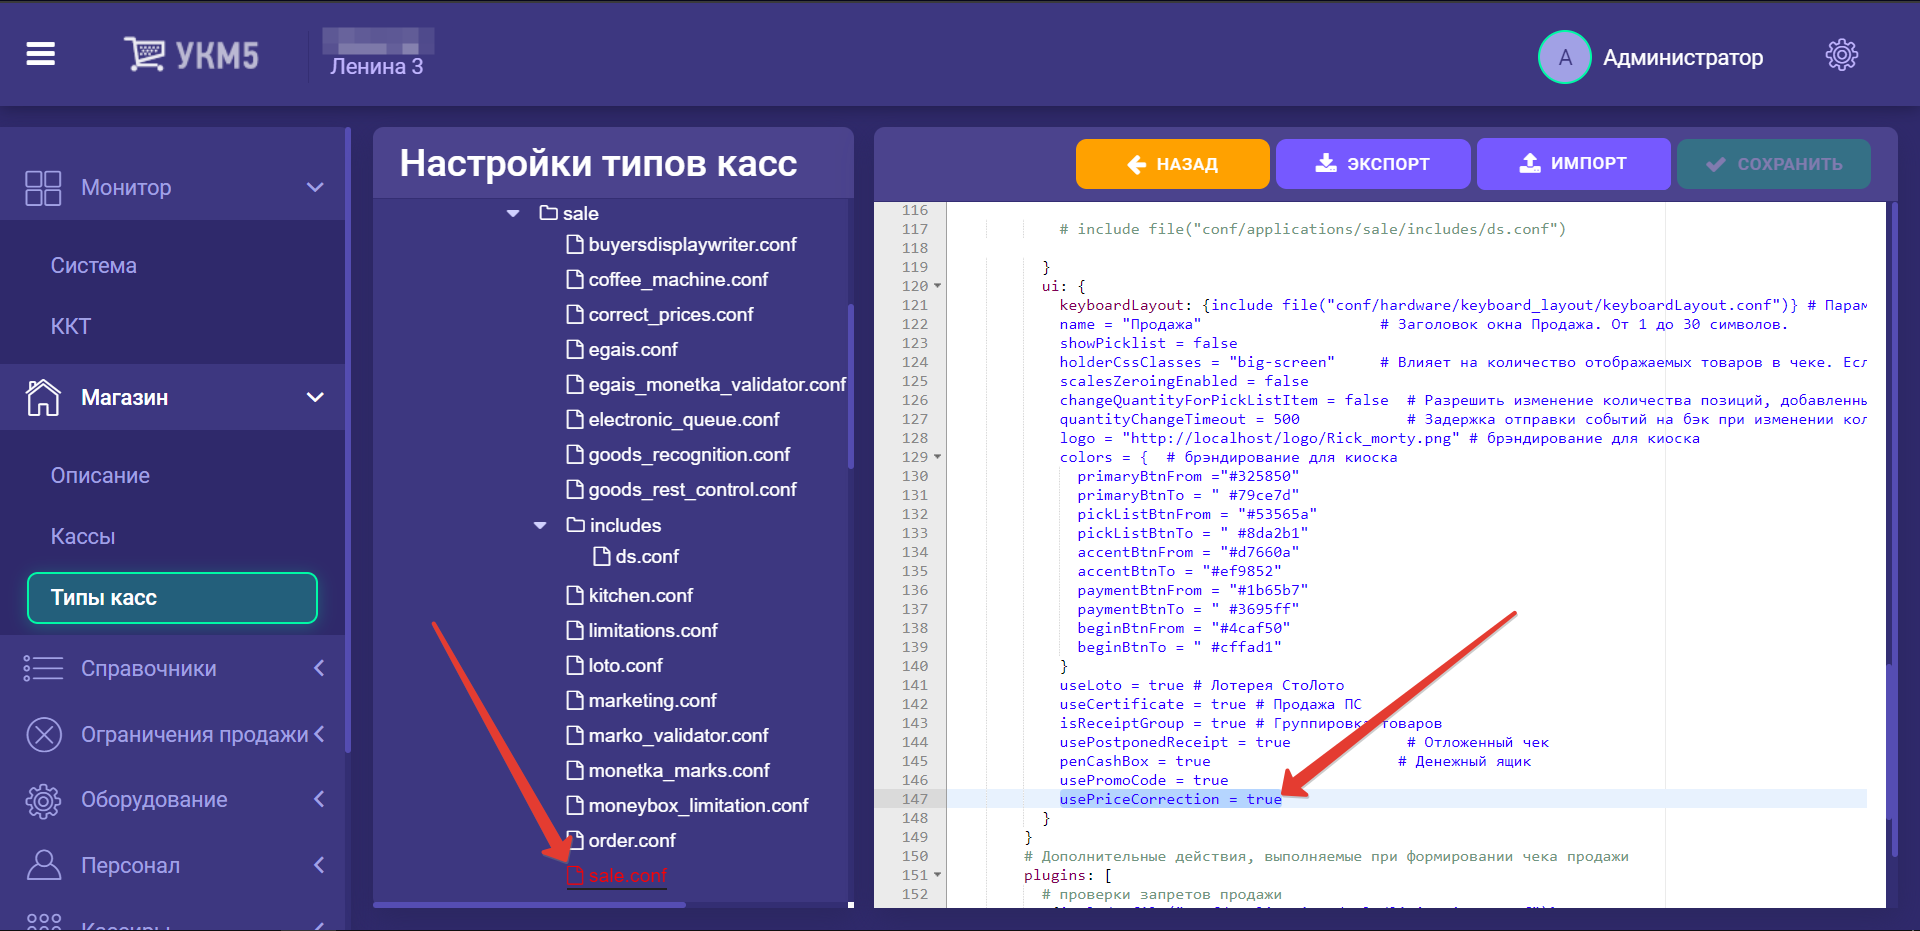
Task: Expand the Справочники menu chevron
Action: [319, 668]
